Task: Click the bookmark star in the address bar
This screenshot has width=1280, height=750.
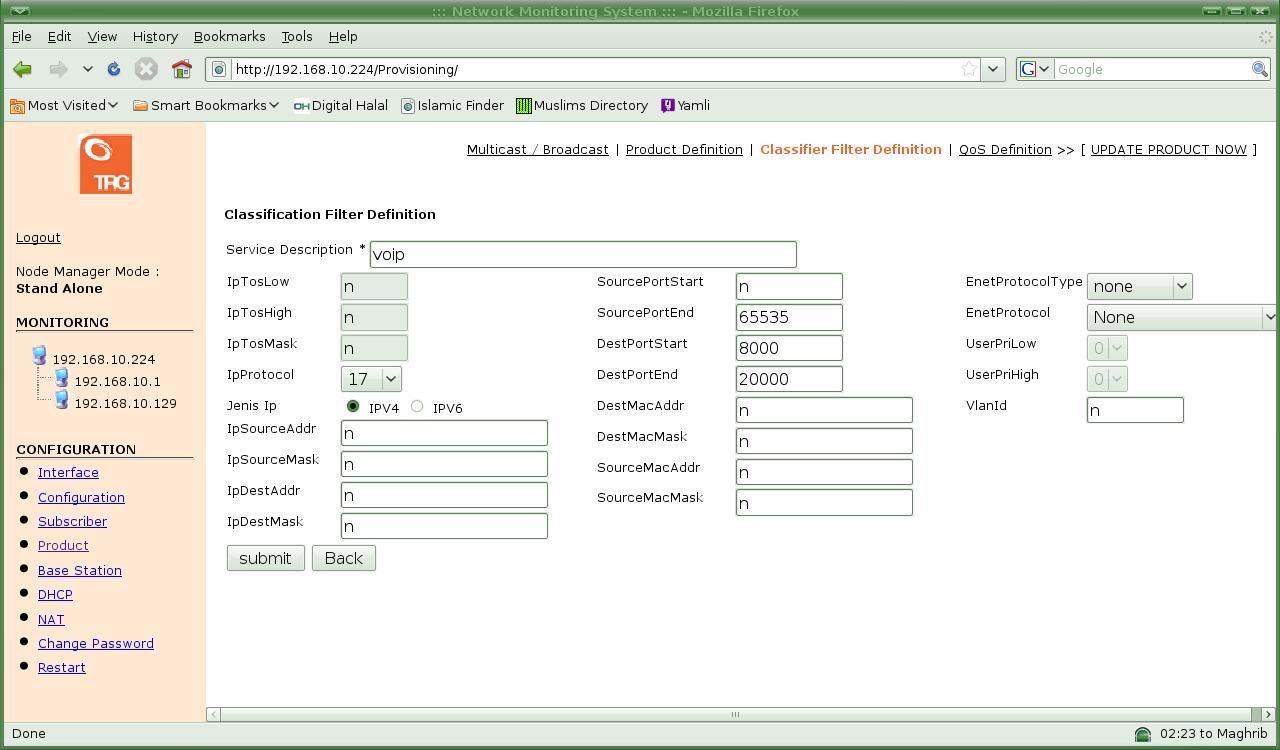Action: click(x=968, y=69)
